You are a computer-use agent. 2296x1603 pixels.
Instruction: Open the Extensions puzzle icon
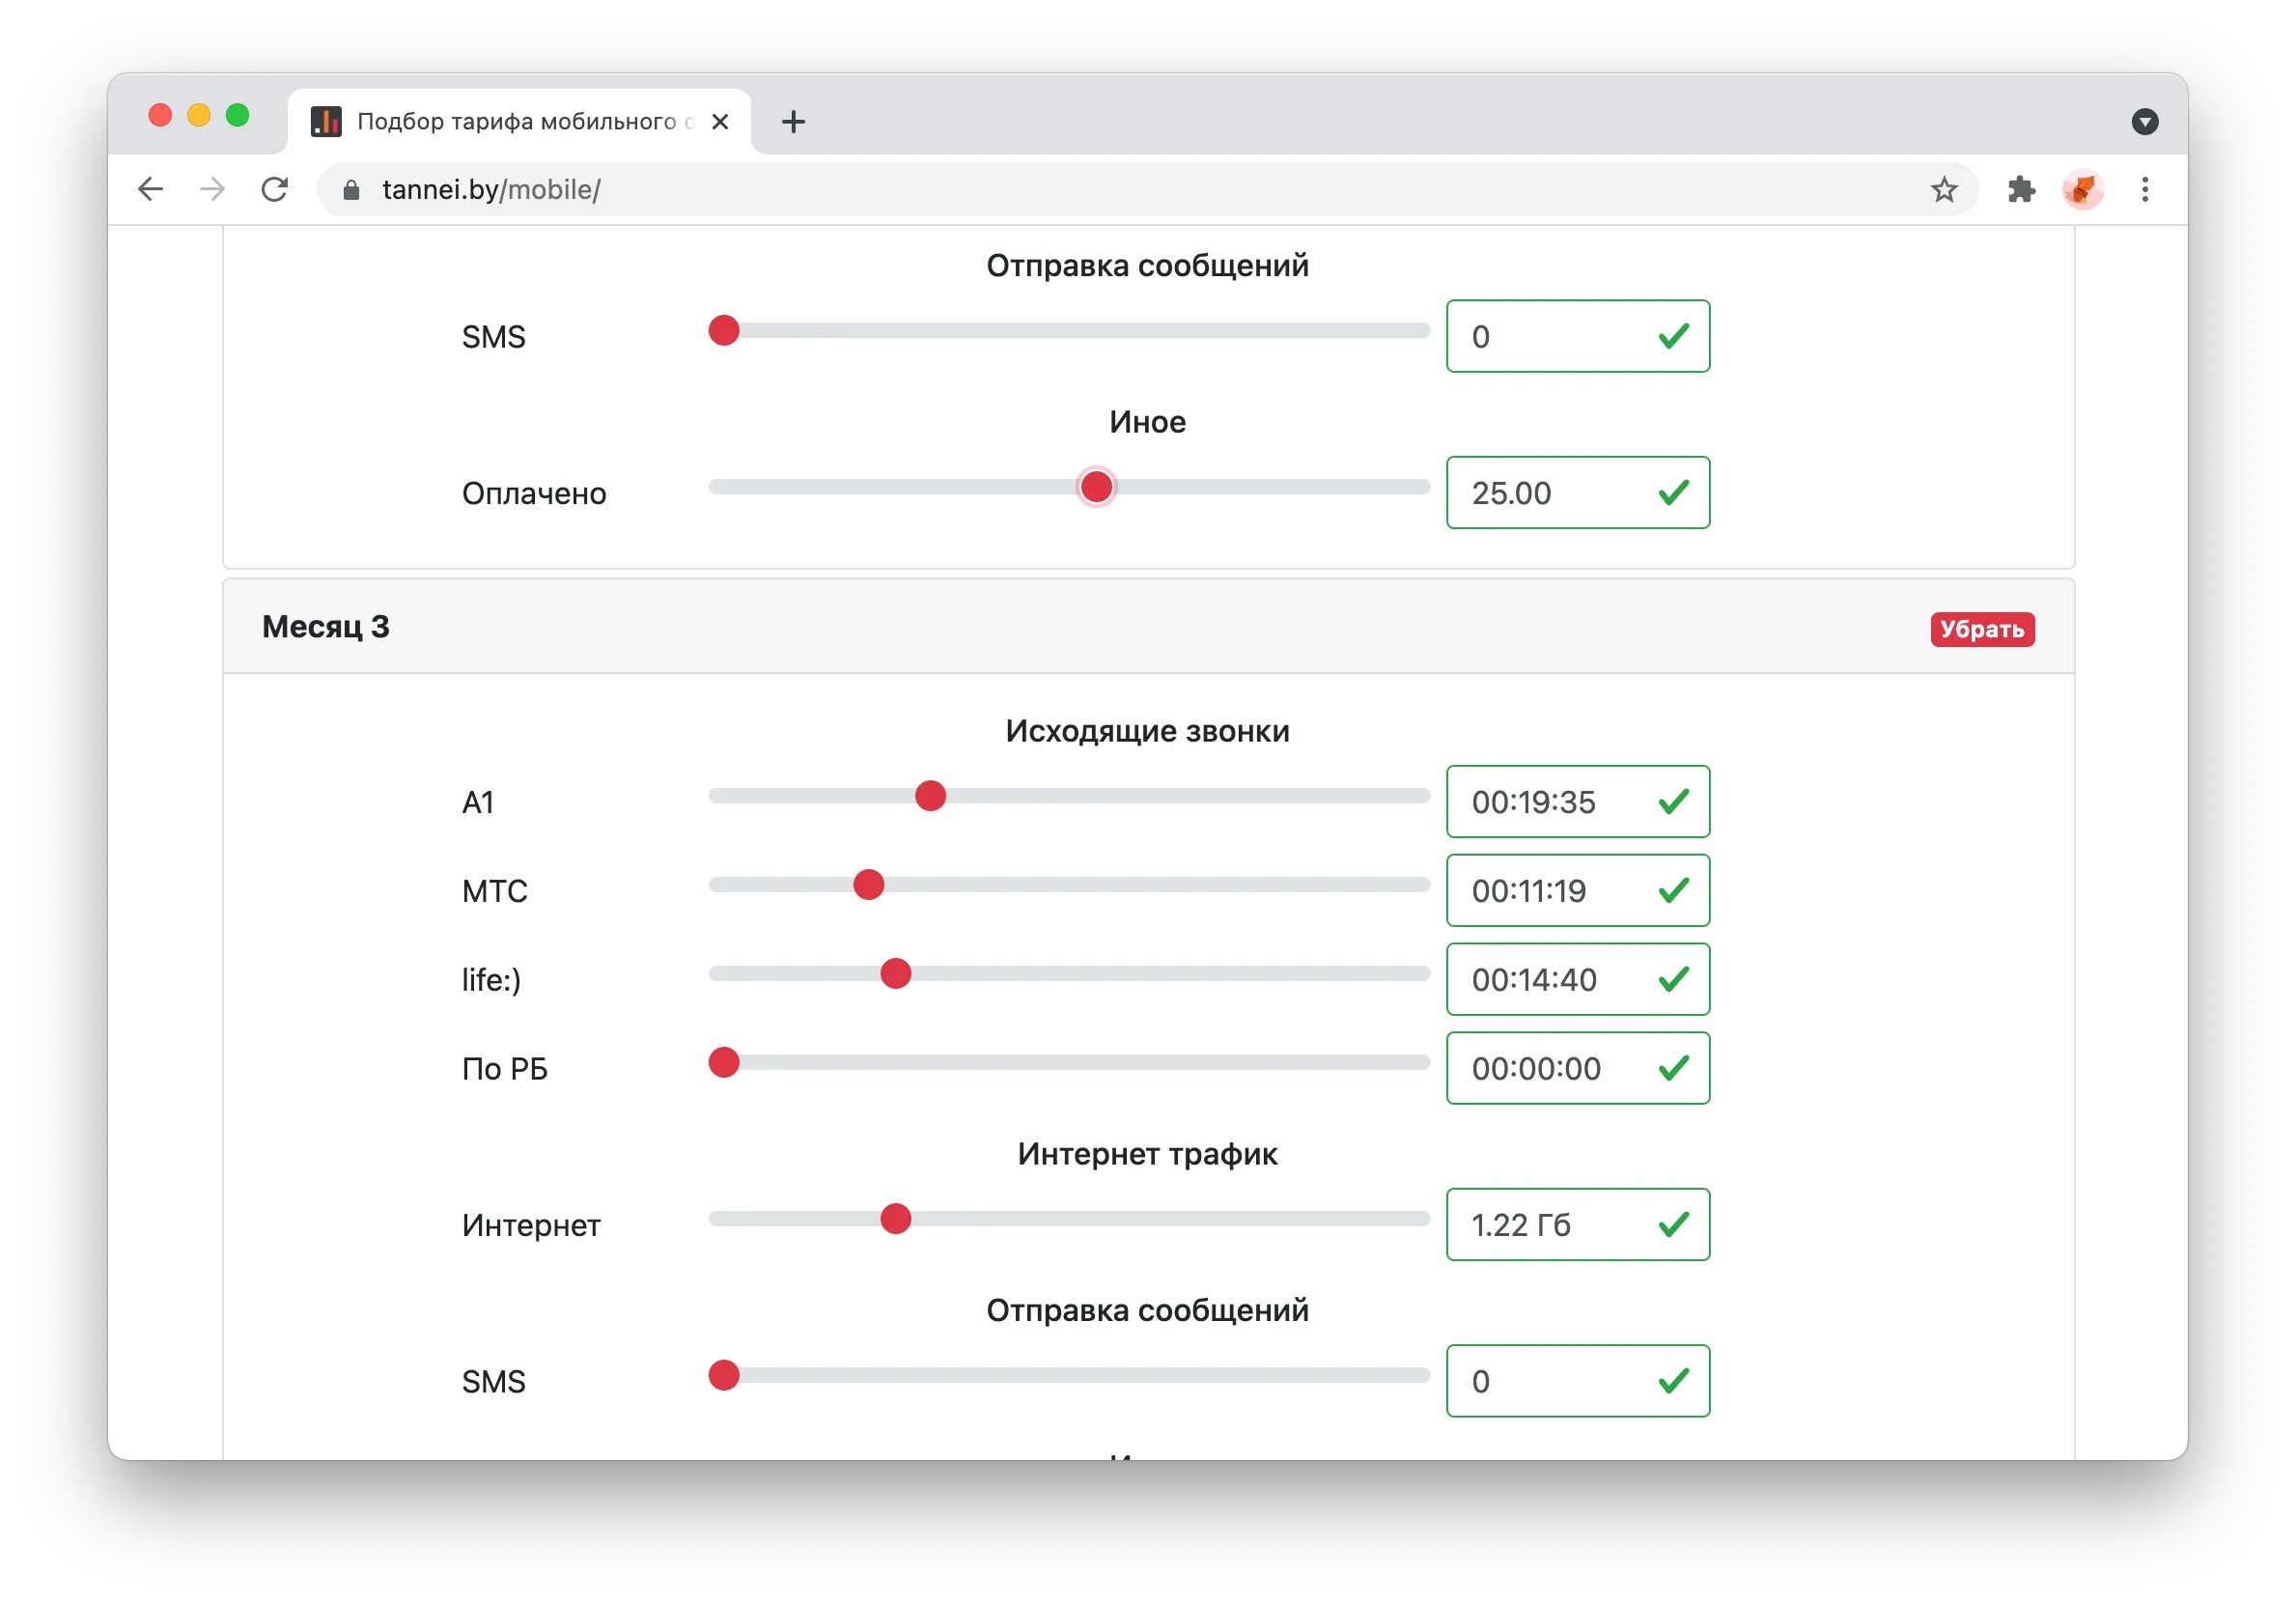(2021, 189)
